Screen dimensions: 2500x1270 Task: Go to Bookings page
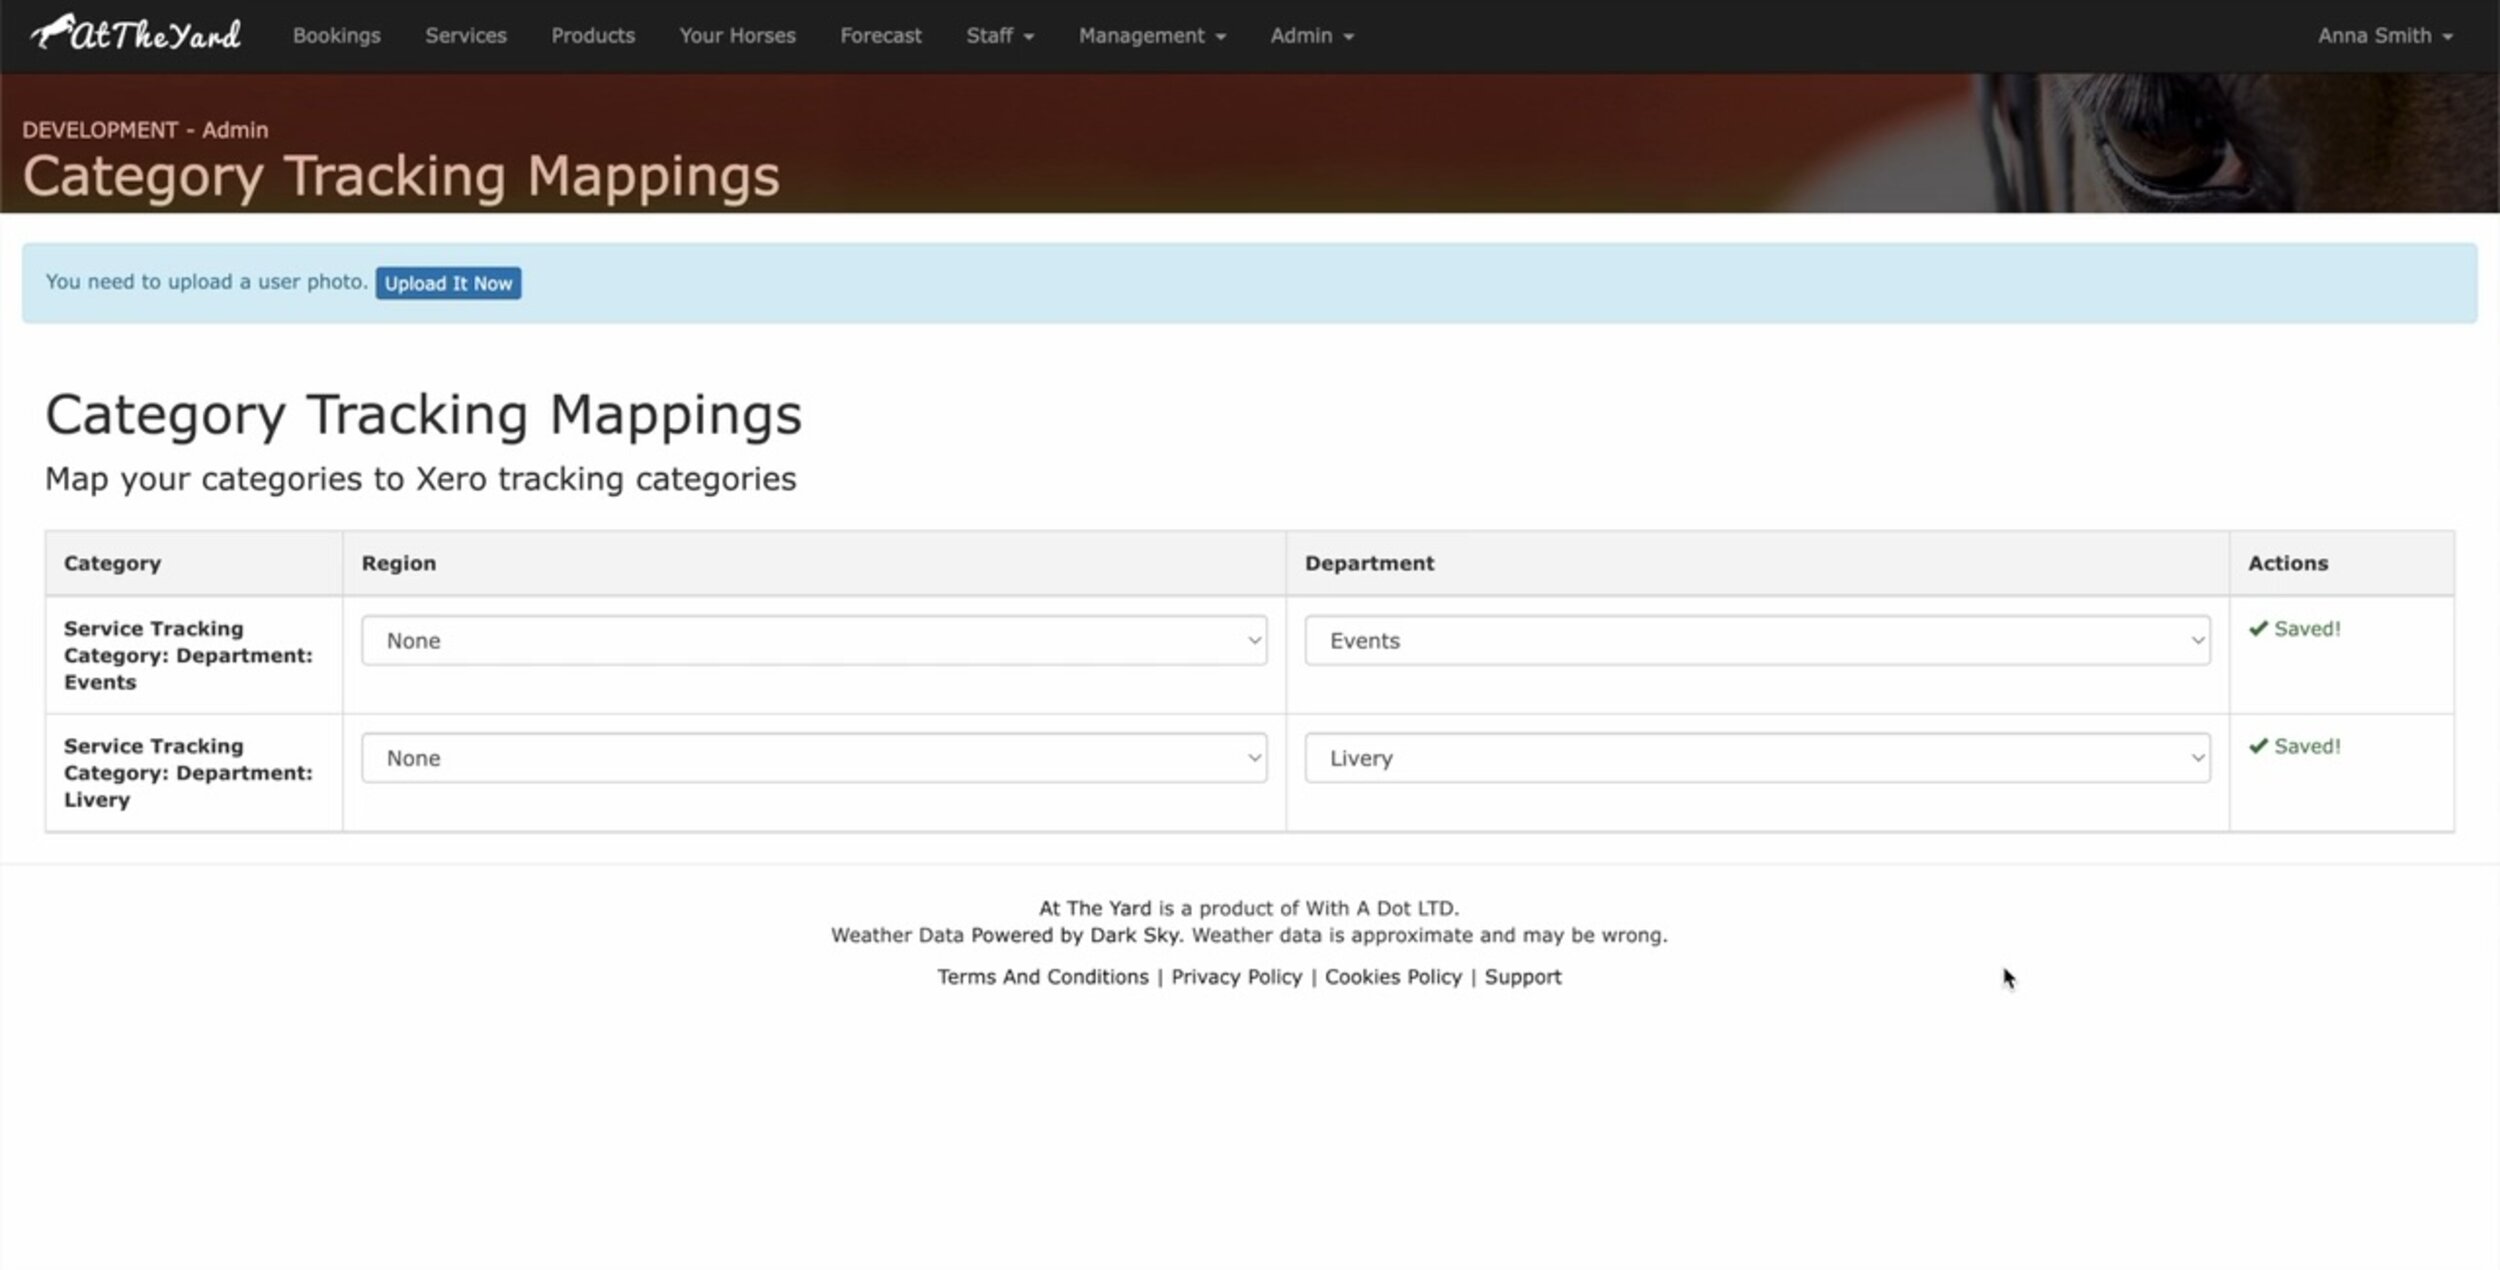point(336,36)
